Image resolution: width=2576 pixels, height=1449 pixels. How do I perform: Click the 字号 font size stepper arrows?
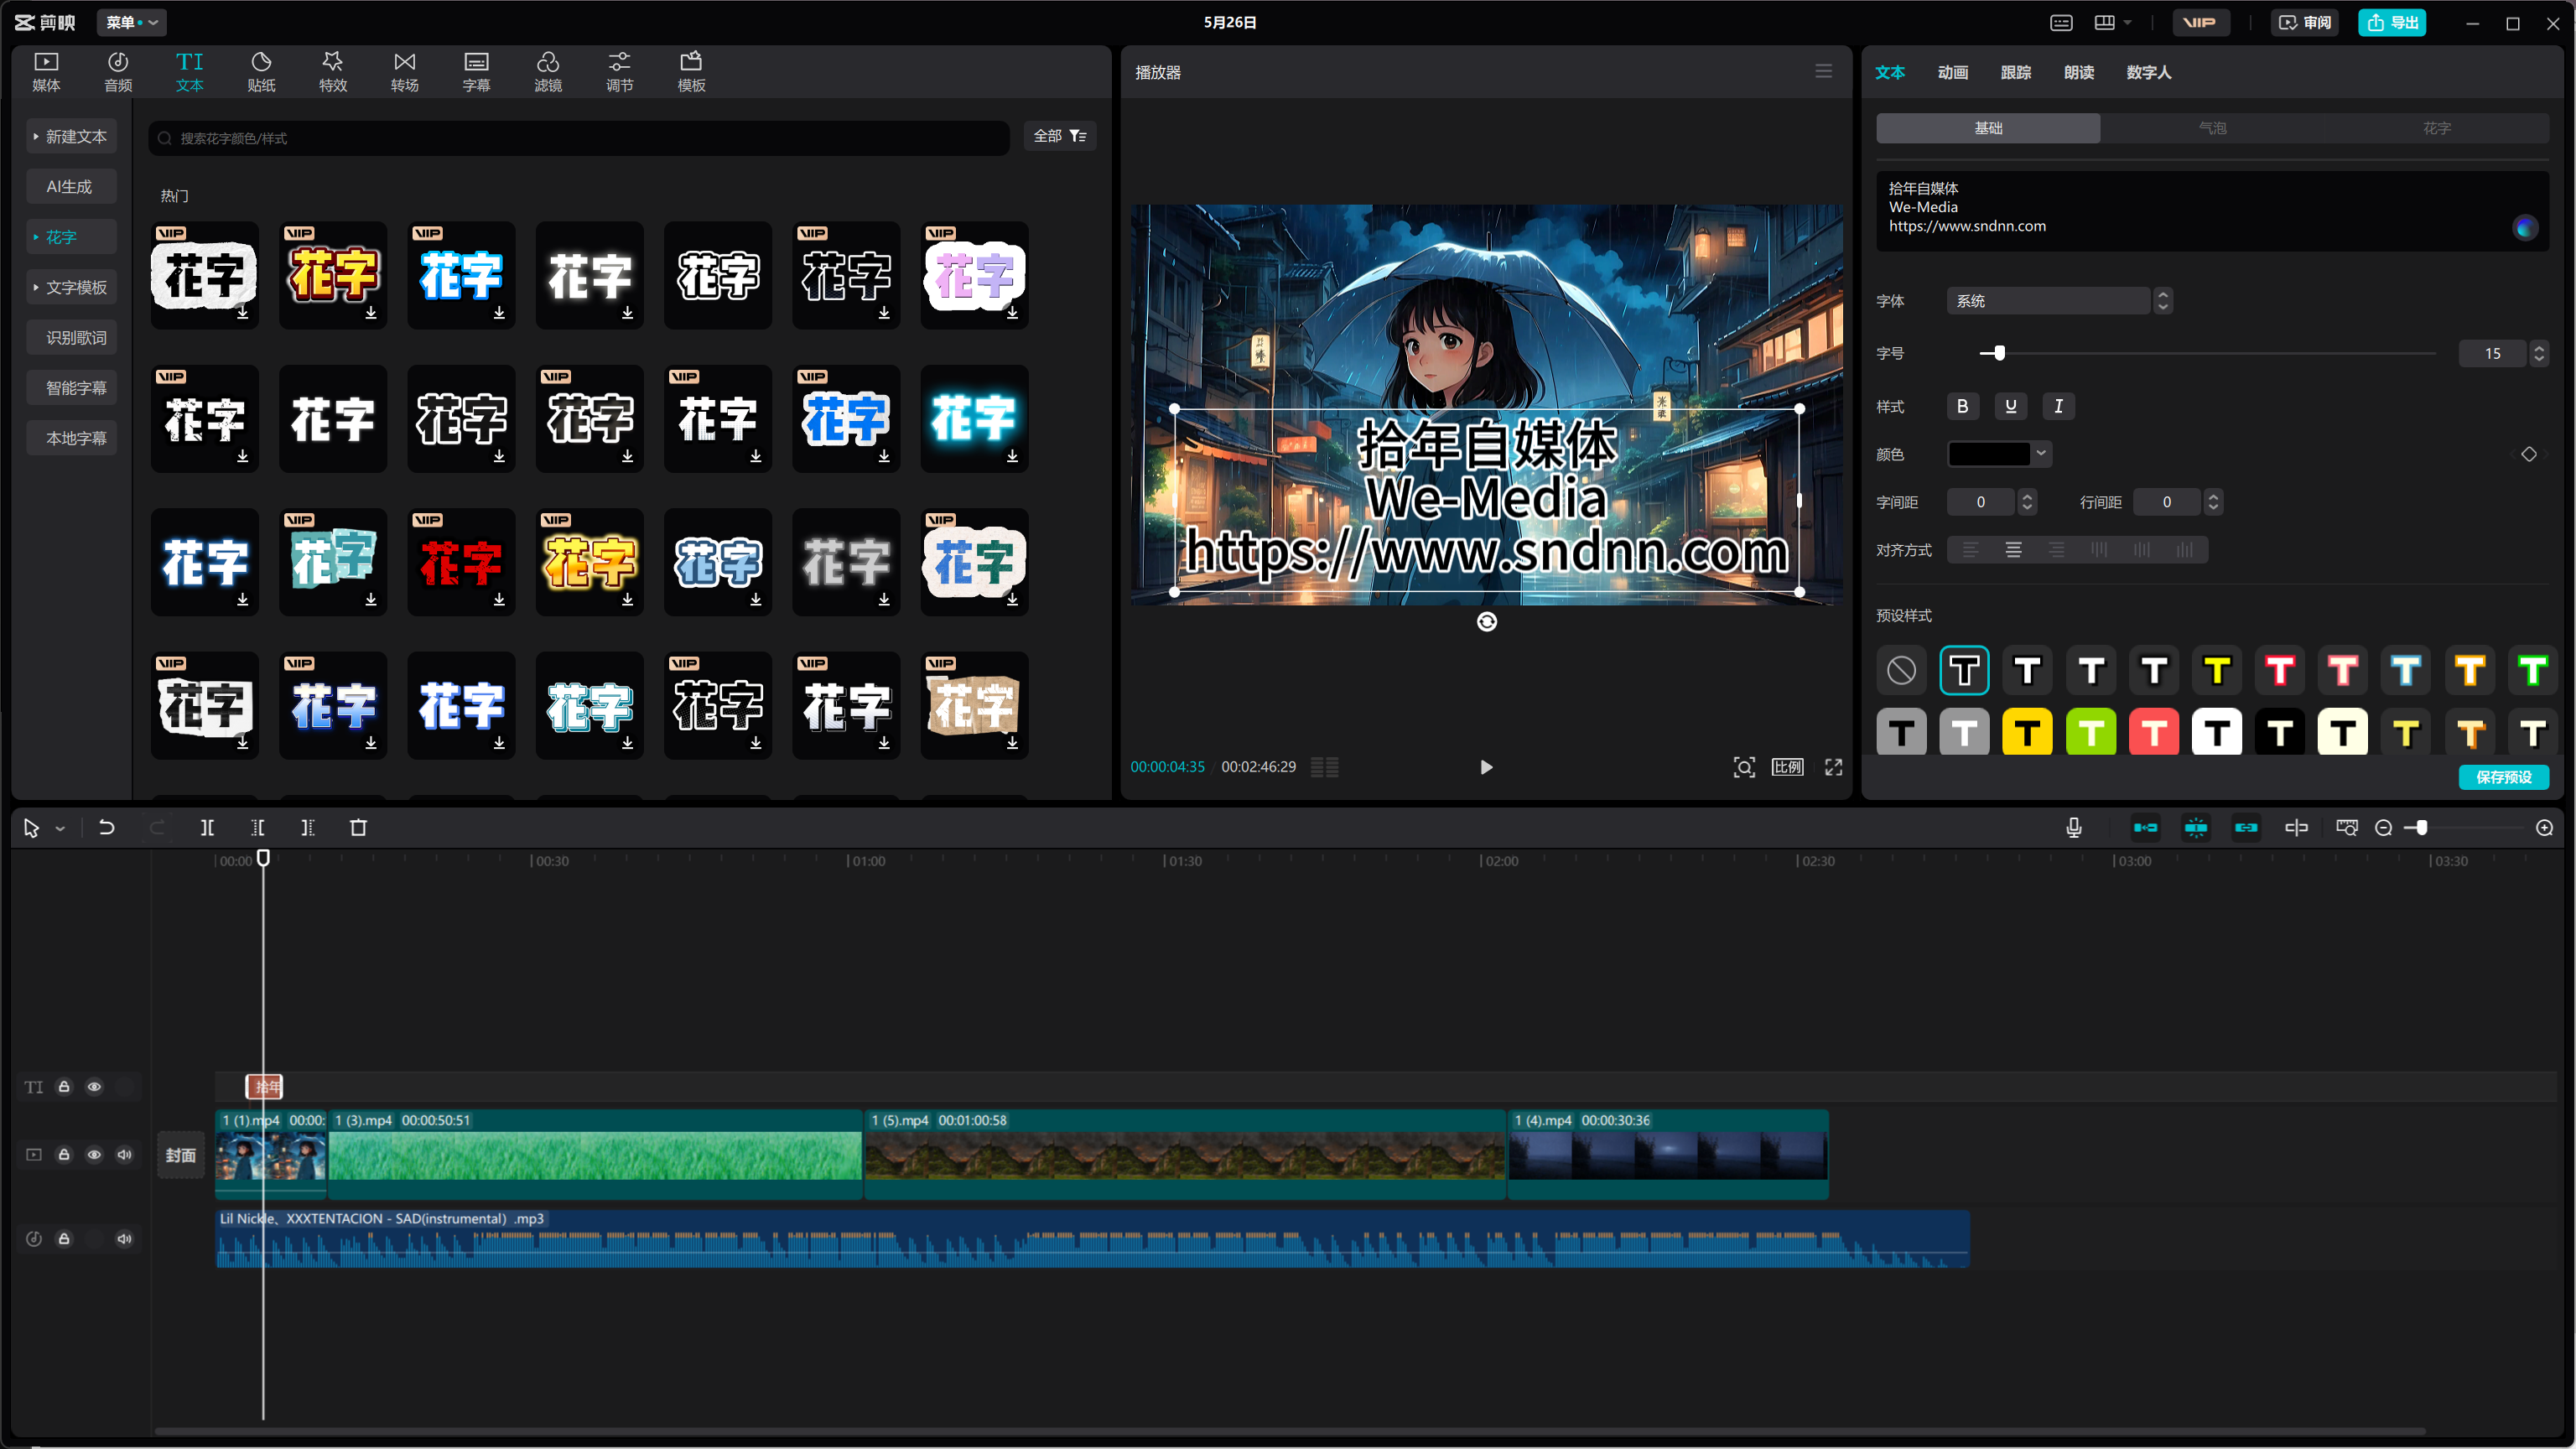[x=2538, y=353]
